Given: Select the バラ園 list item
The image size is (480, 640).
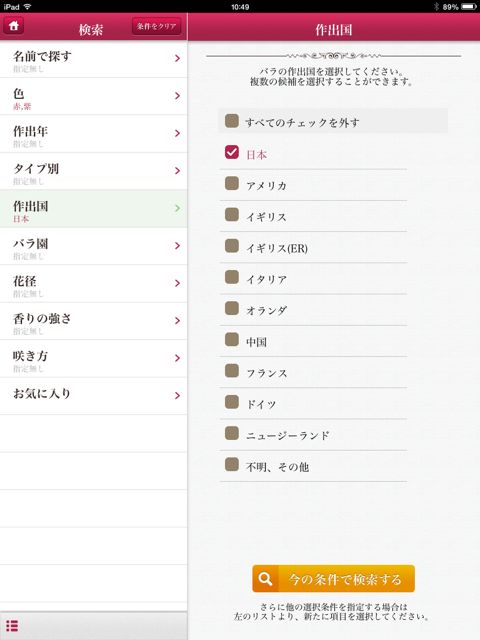Looking at the screenshot, I should coord(93,246).
